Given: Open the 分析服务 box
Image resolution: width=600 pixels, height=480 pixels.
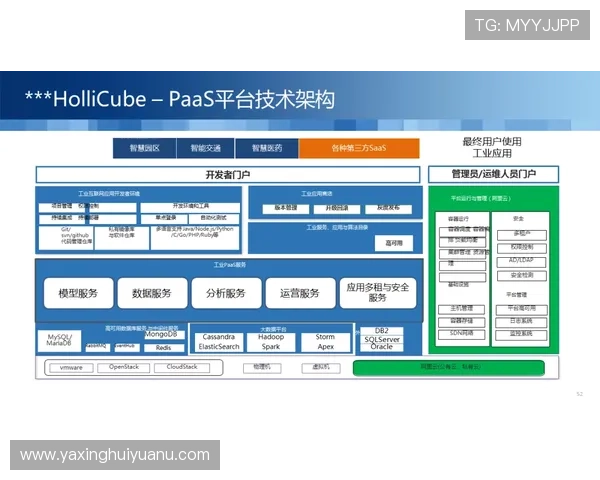Looking at the screenshot, I should [x=225, y=293].
